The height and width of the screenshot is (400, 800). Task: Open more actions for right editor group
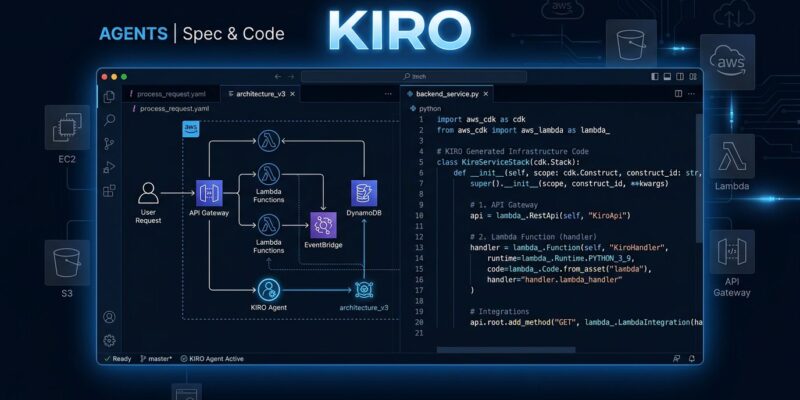(x=692, y=94)
